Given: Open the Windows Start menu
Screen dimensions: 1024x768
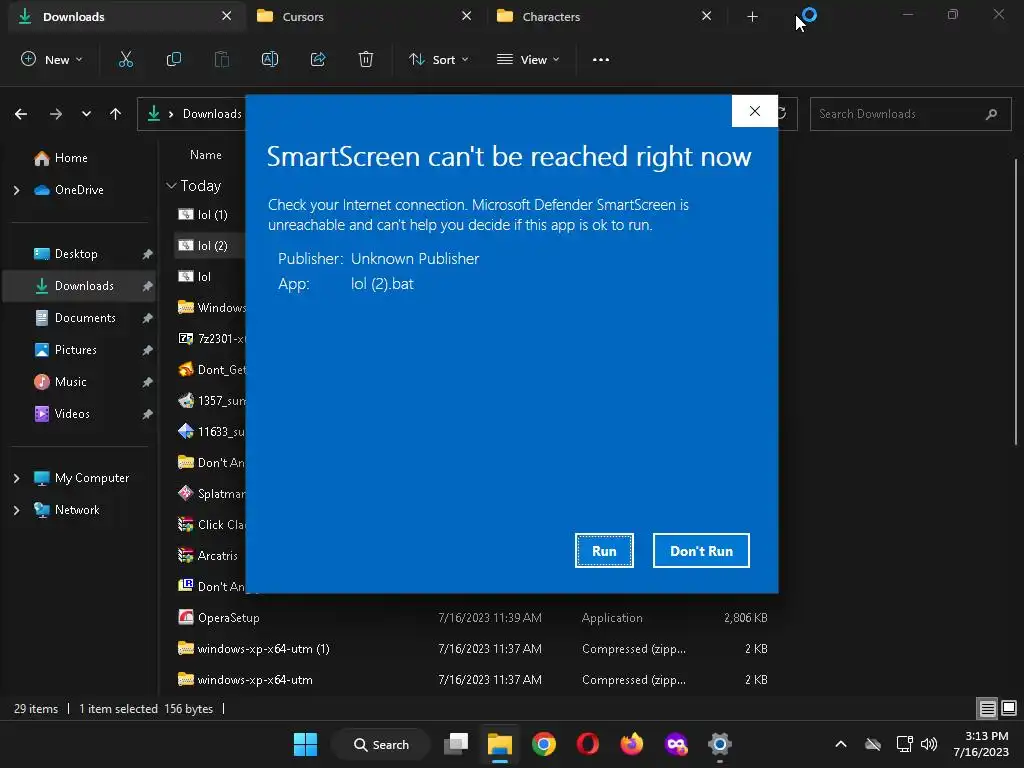Looking at the screenshot, I should [x=305, y=744].
